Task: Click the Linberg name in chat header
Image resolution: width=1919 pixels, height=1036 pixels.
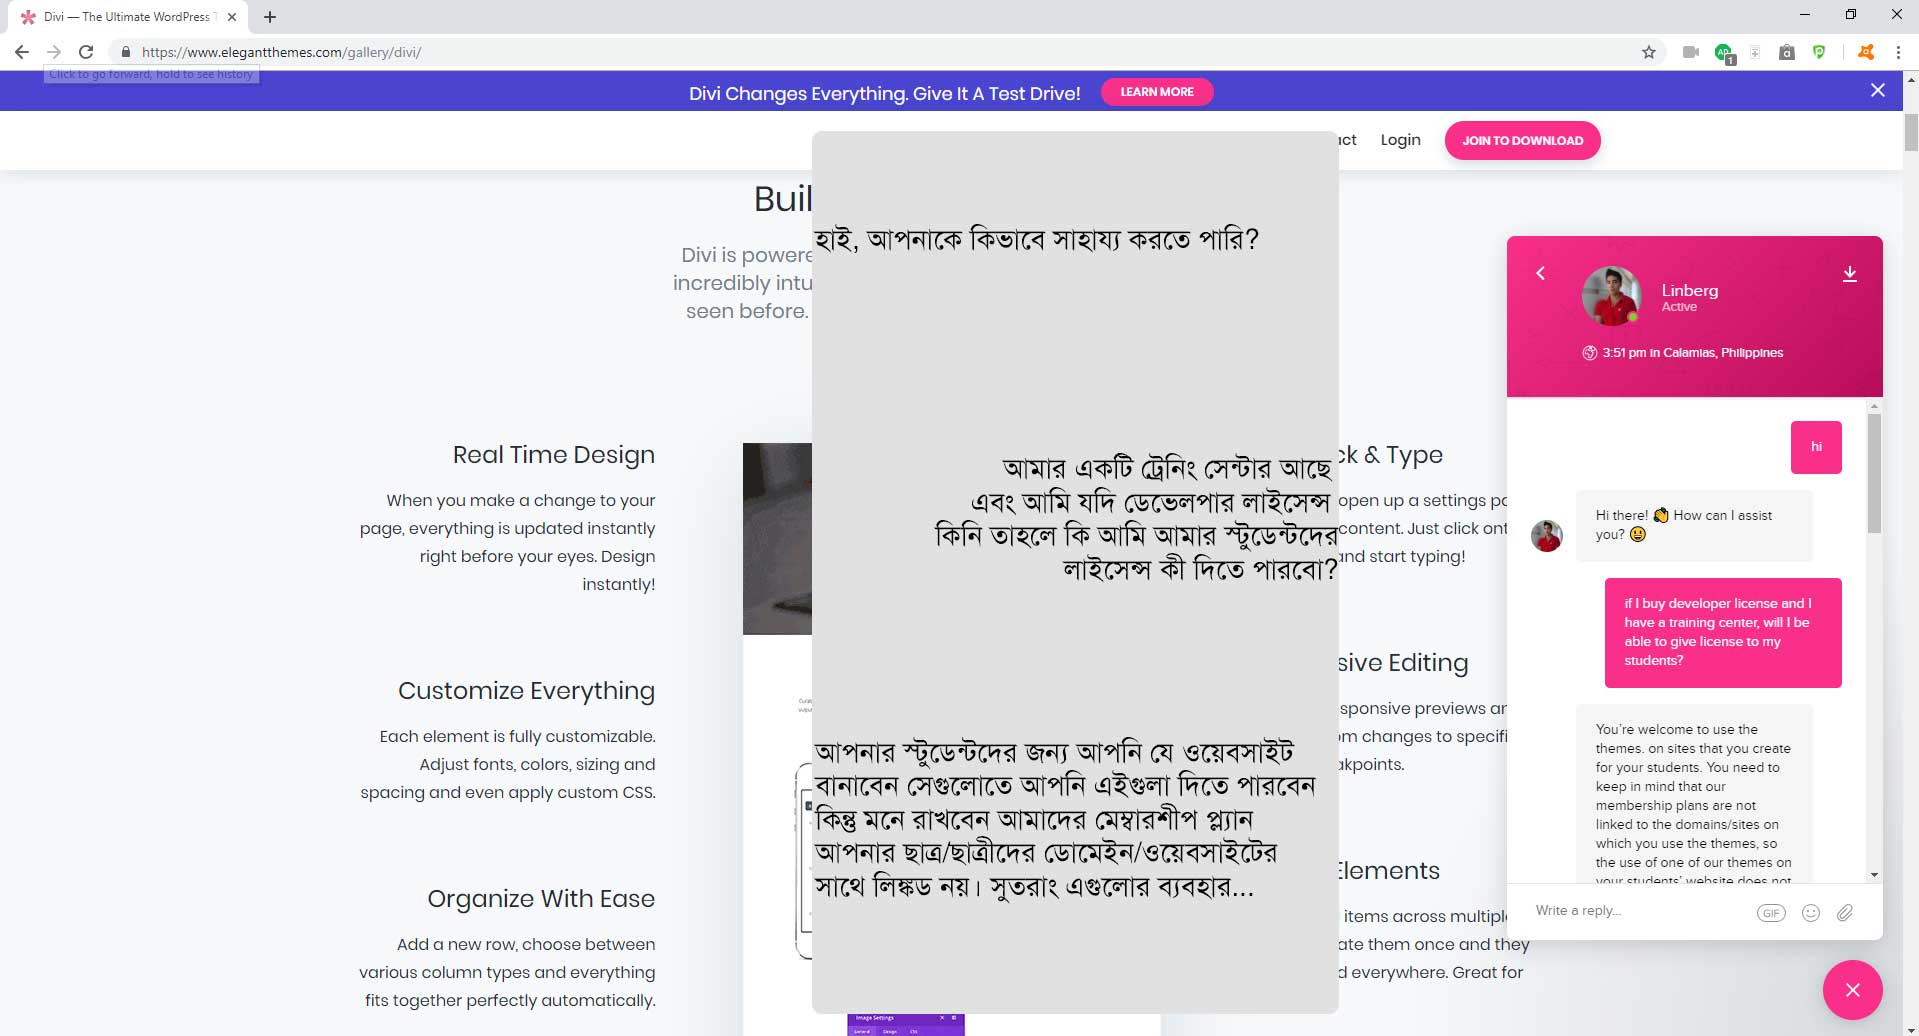Action: coord(1690,291)
